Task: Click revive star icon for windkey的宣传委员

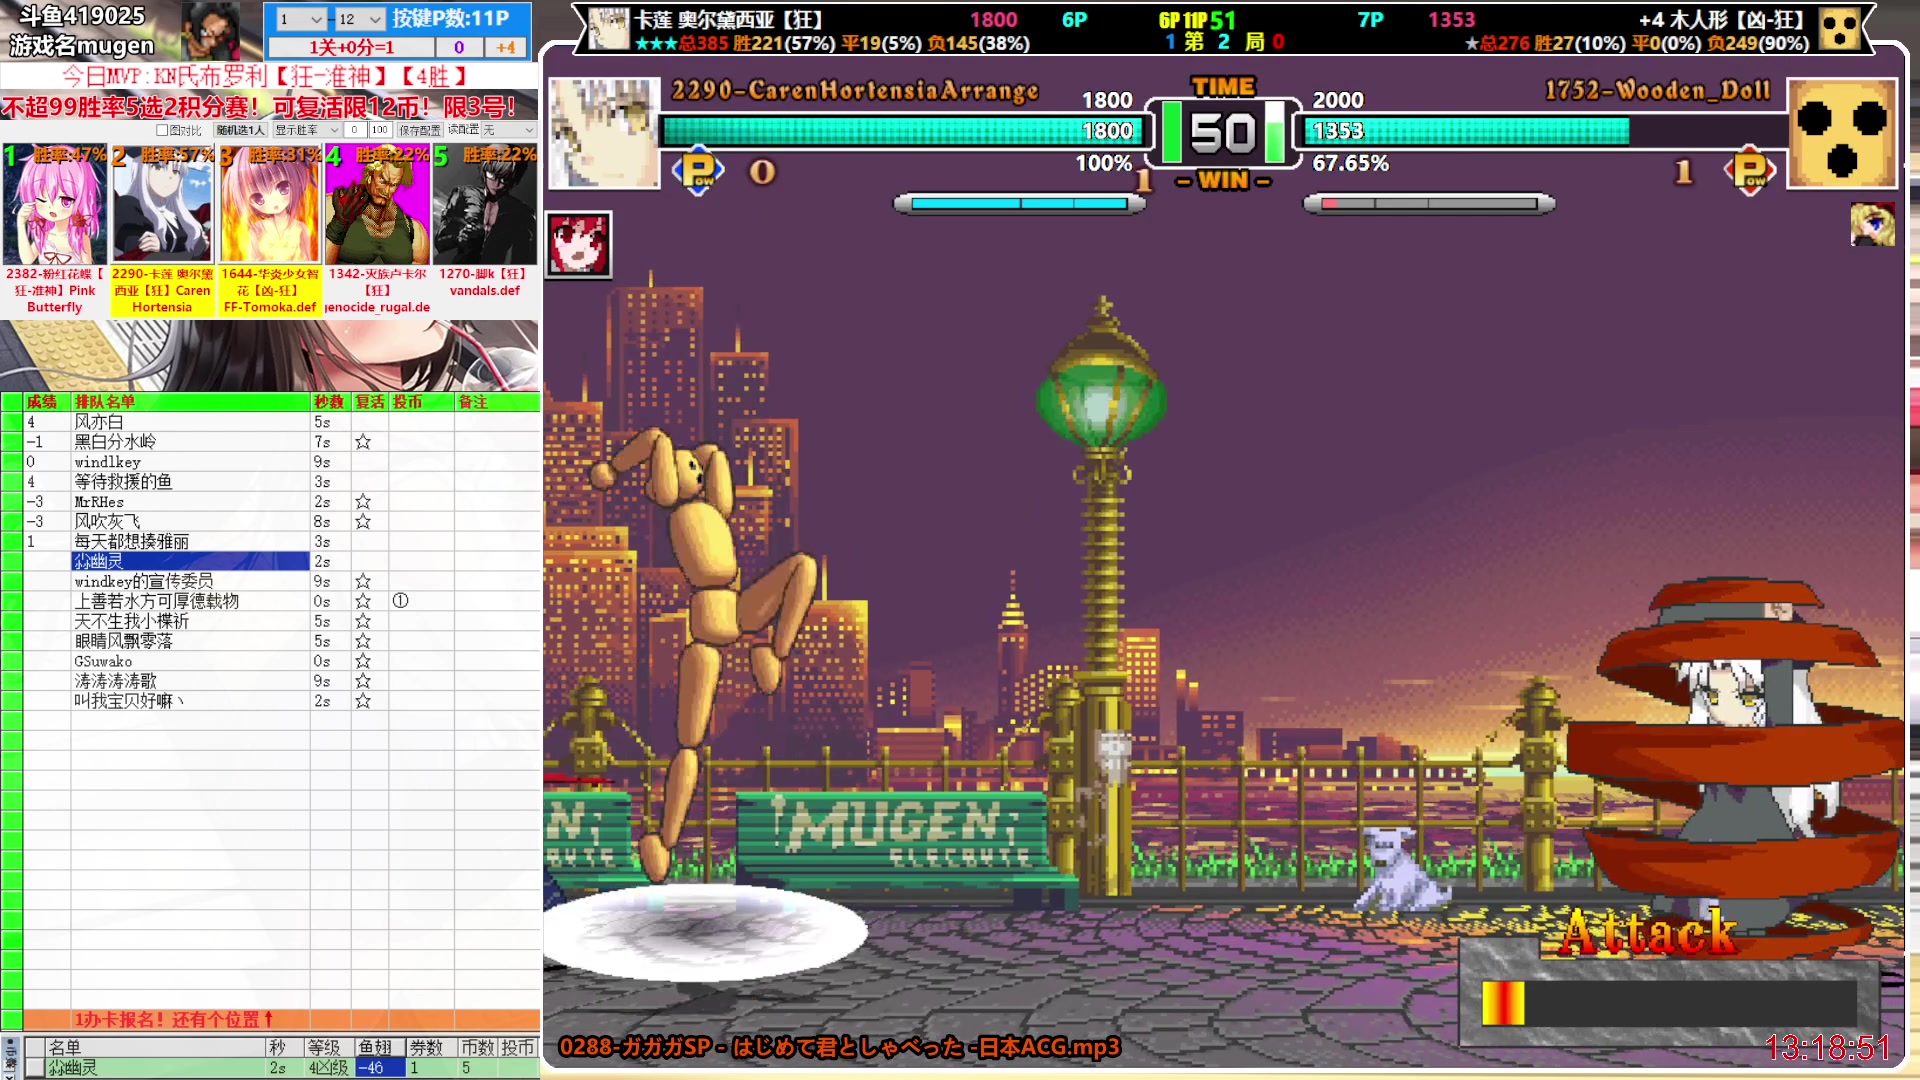Action: tap(363, 582)
